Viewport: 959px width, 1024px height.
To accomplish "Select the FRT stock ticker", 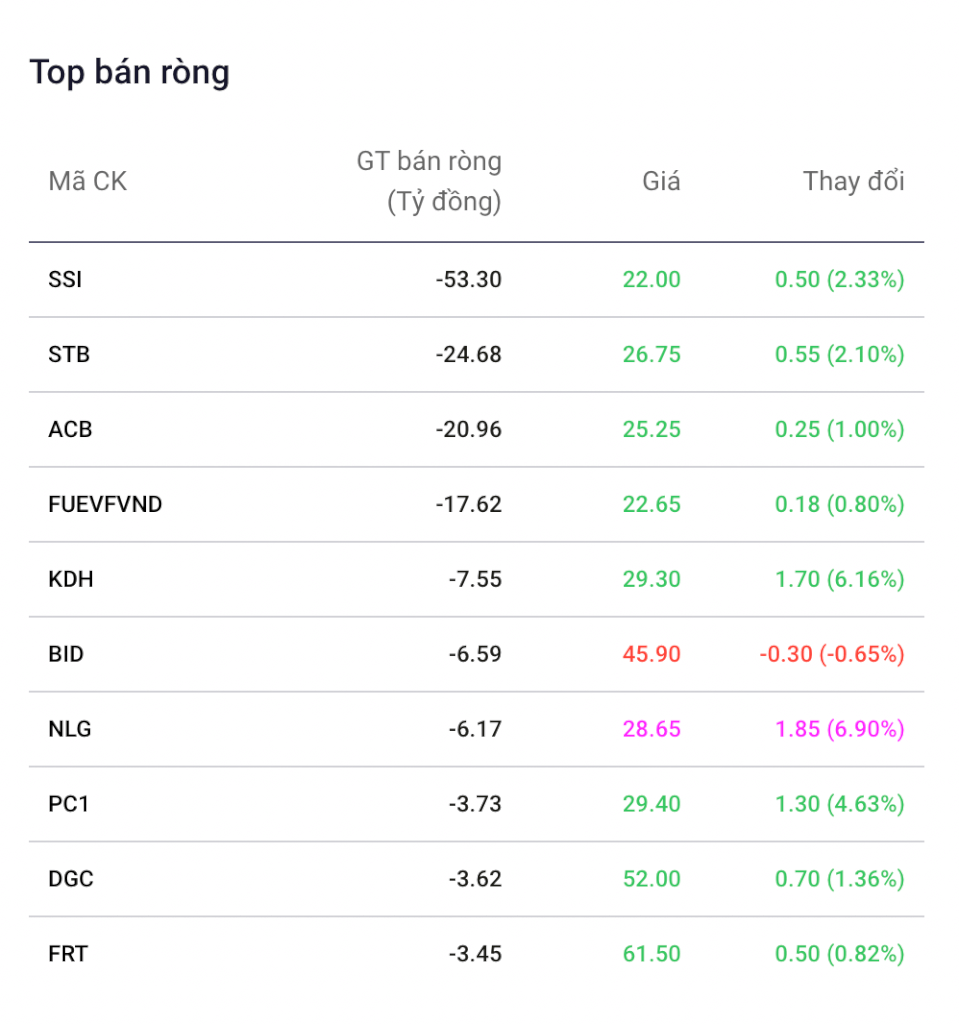I will coord(68,954).
